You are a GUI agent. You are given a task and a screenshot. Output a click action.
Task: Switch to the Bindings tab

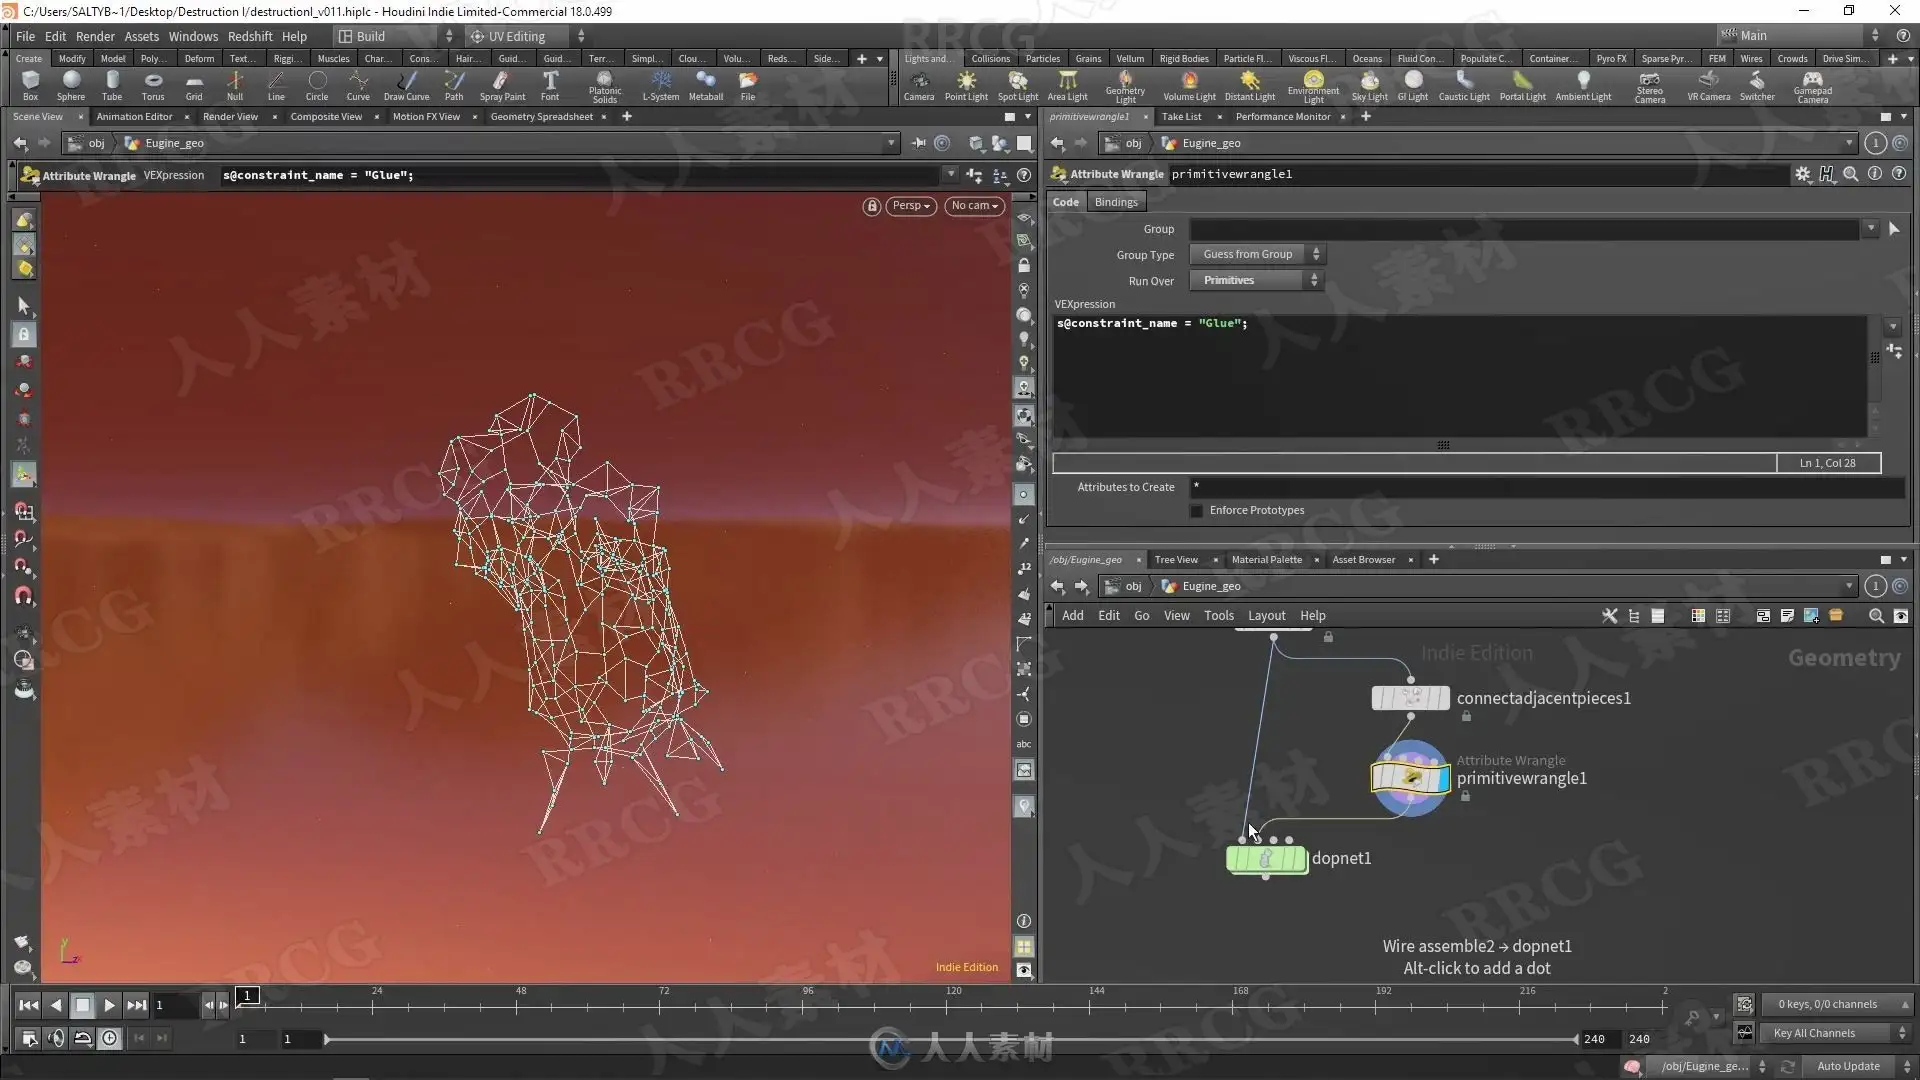click(x=1116, y=202)
